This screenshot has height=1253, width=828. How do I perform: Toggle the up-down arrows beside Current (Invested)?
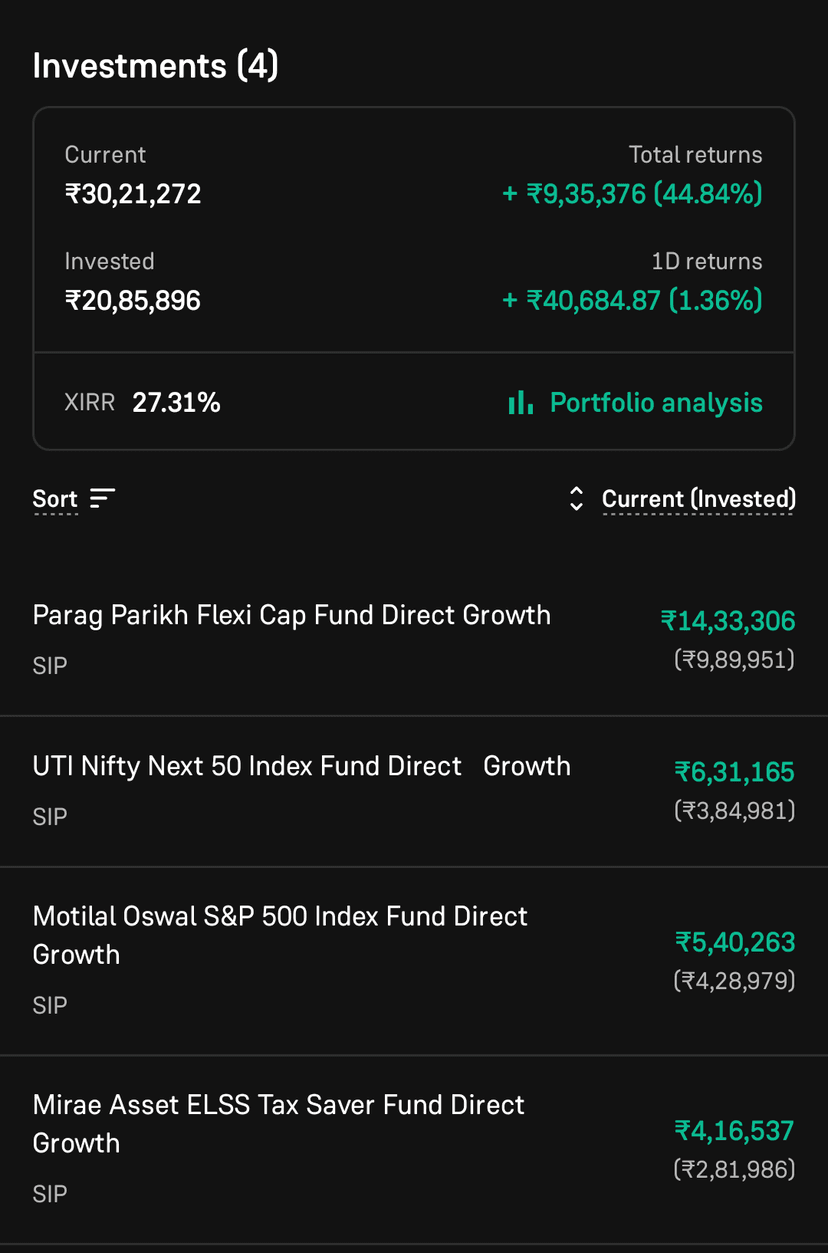(x=576, y=499)
